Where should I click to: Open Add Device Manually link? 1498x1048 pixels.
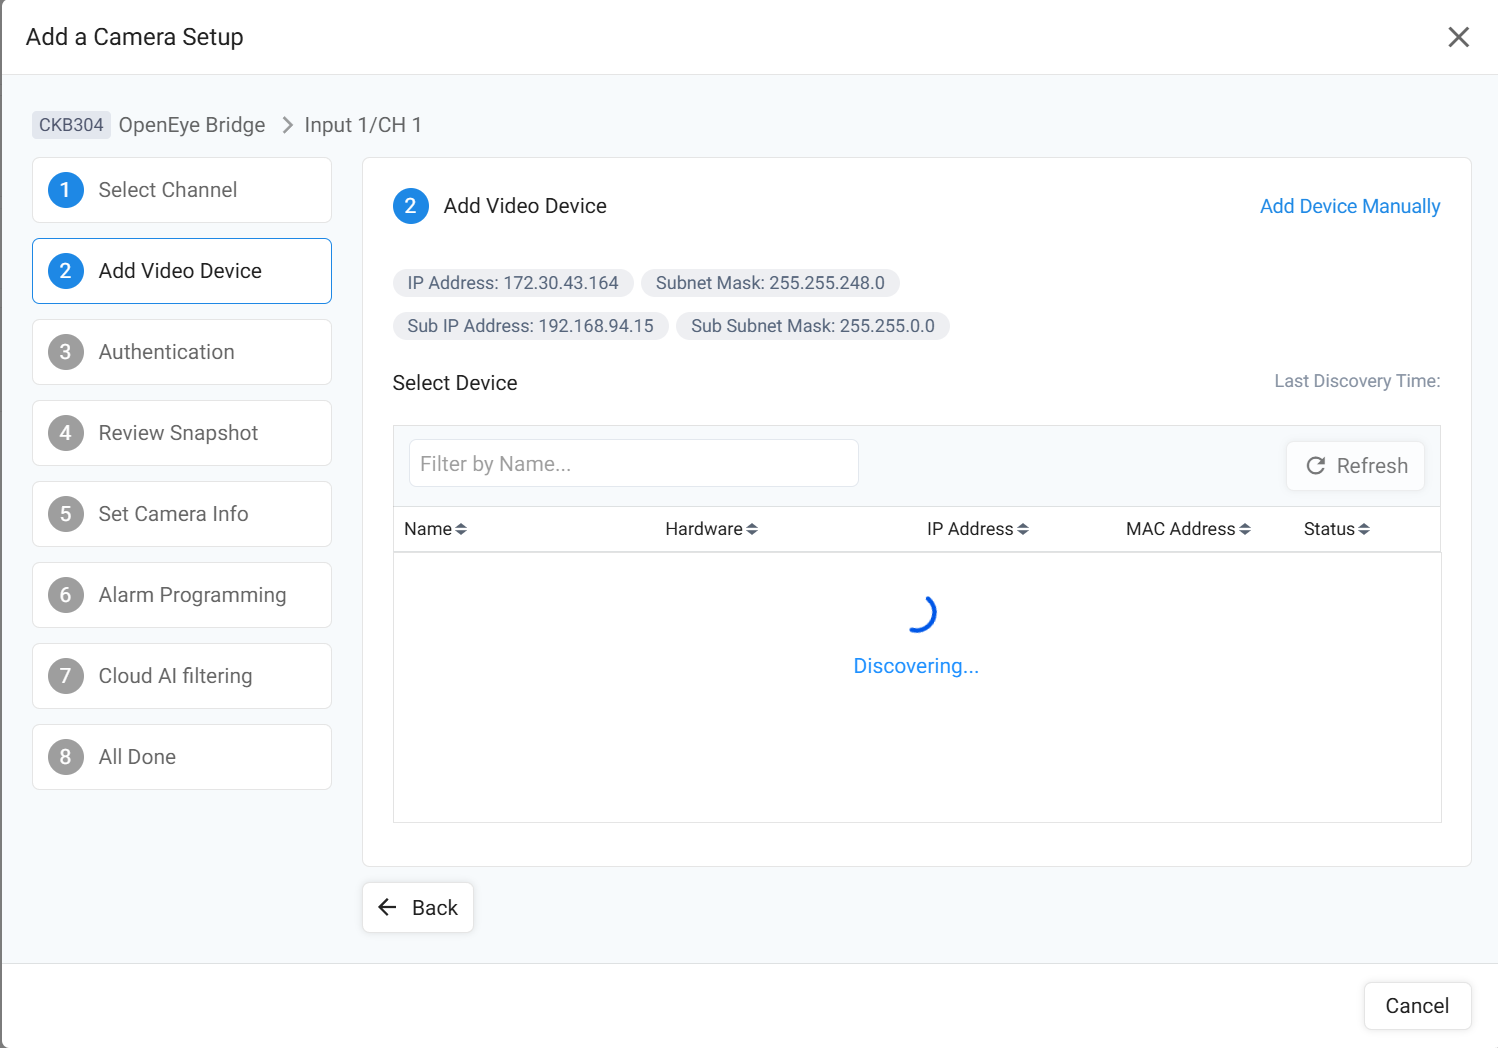[1349, 206]
